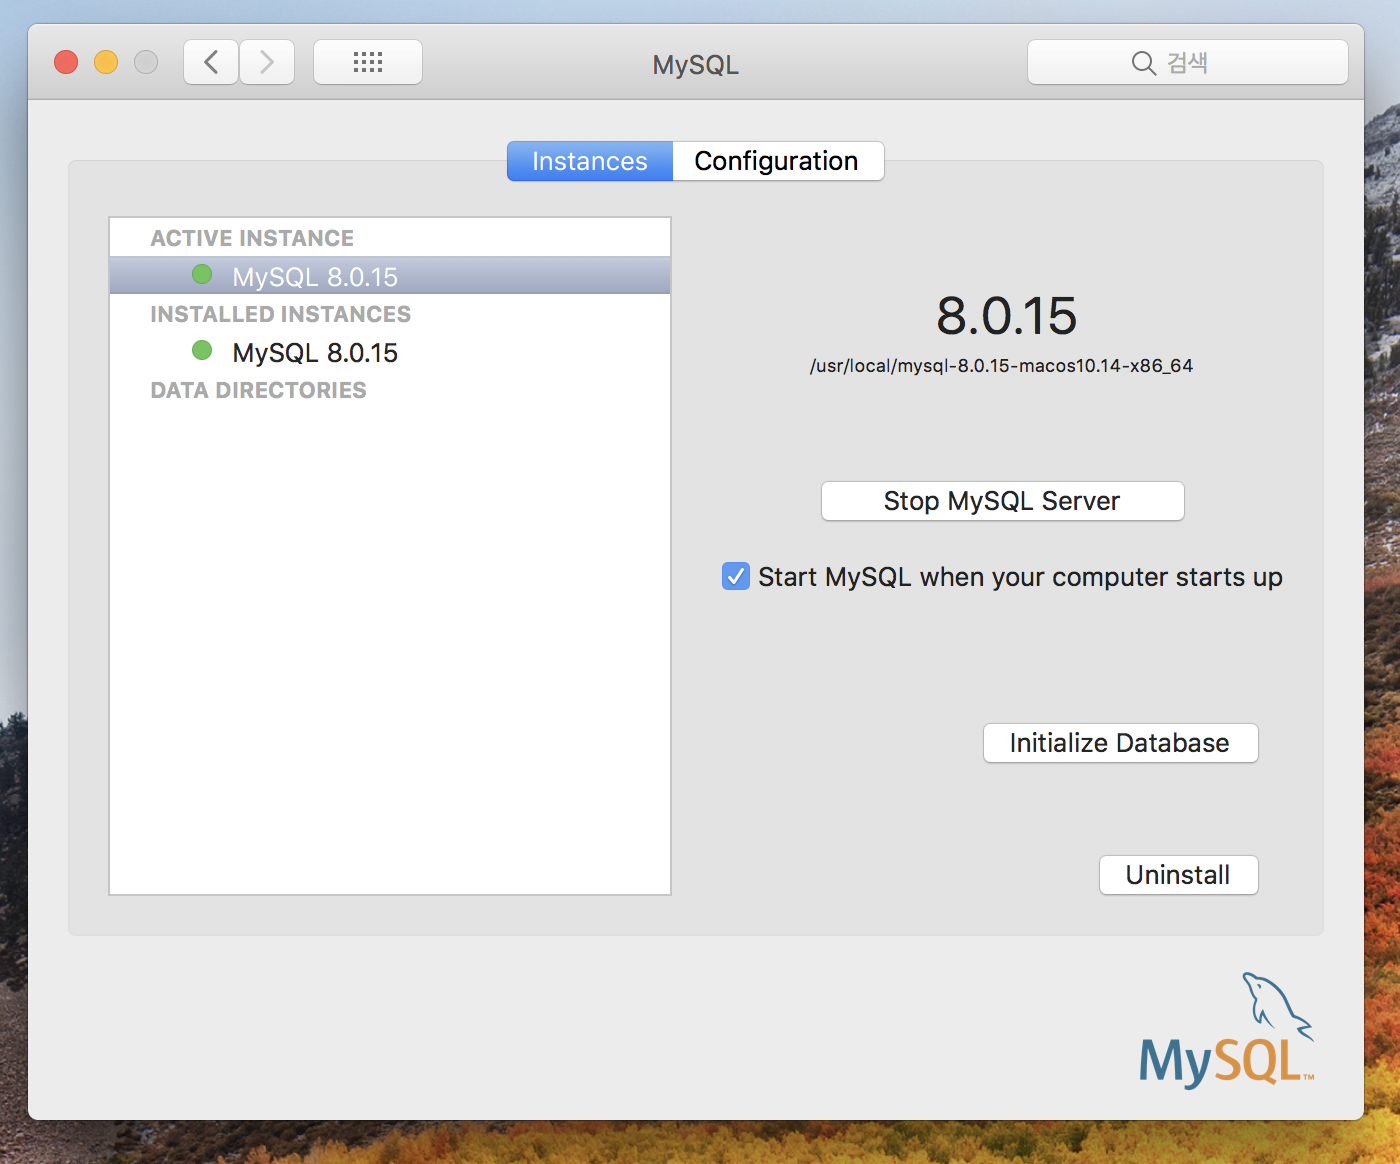The height and width of the screenshot is (1164, 1400).
Task: Click the MySQL window title
Action: (x=696, y=65)
